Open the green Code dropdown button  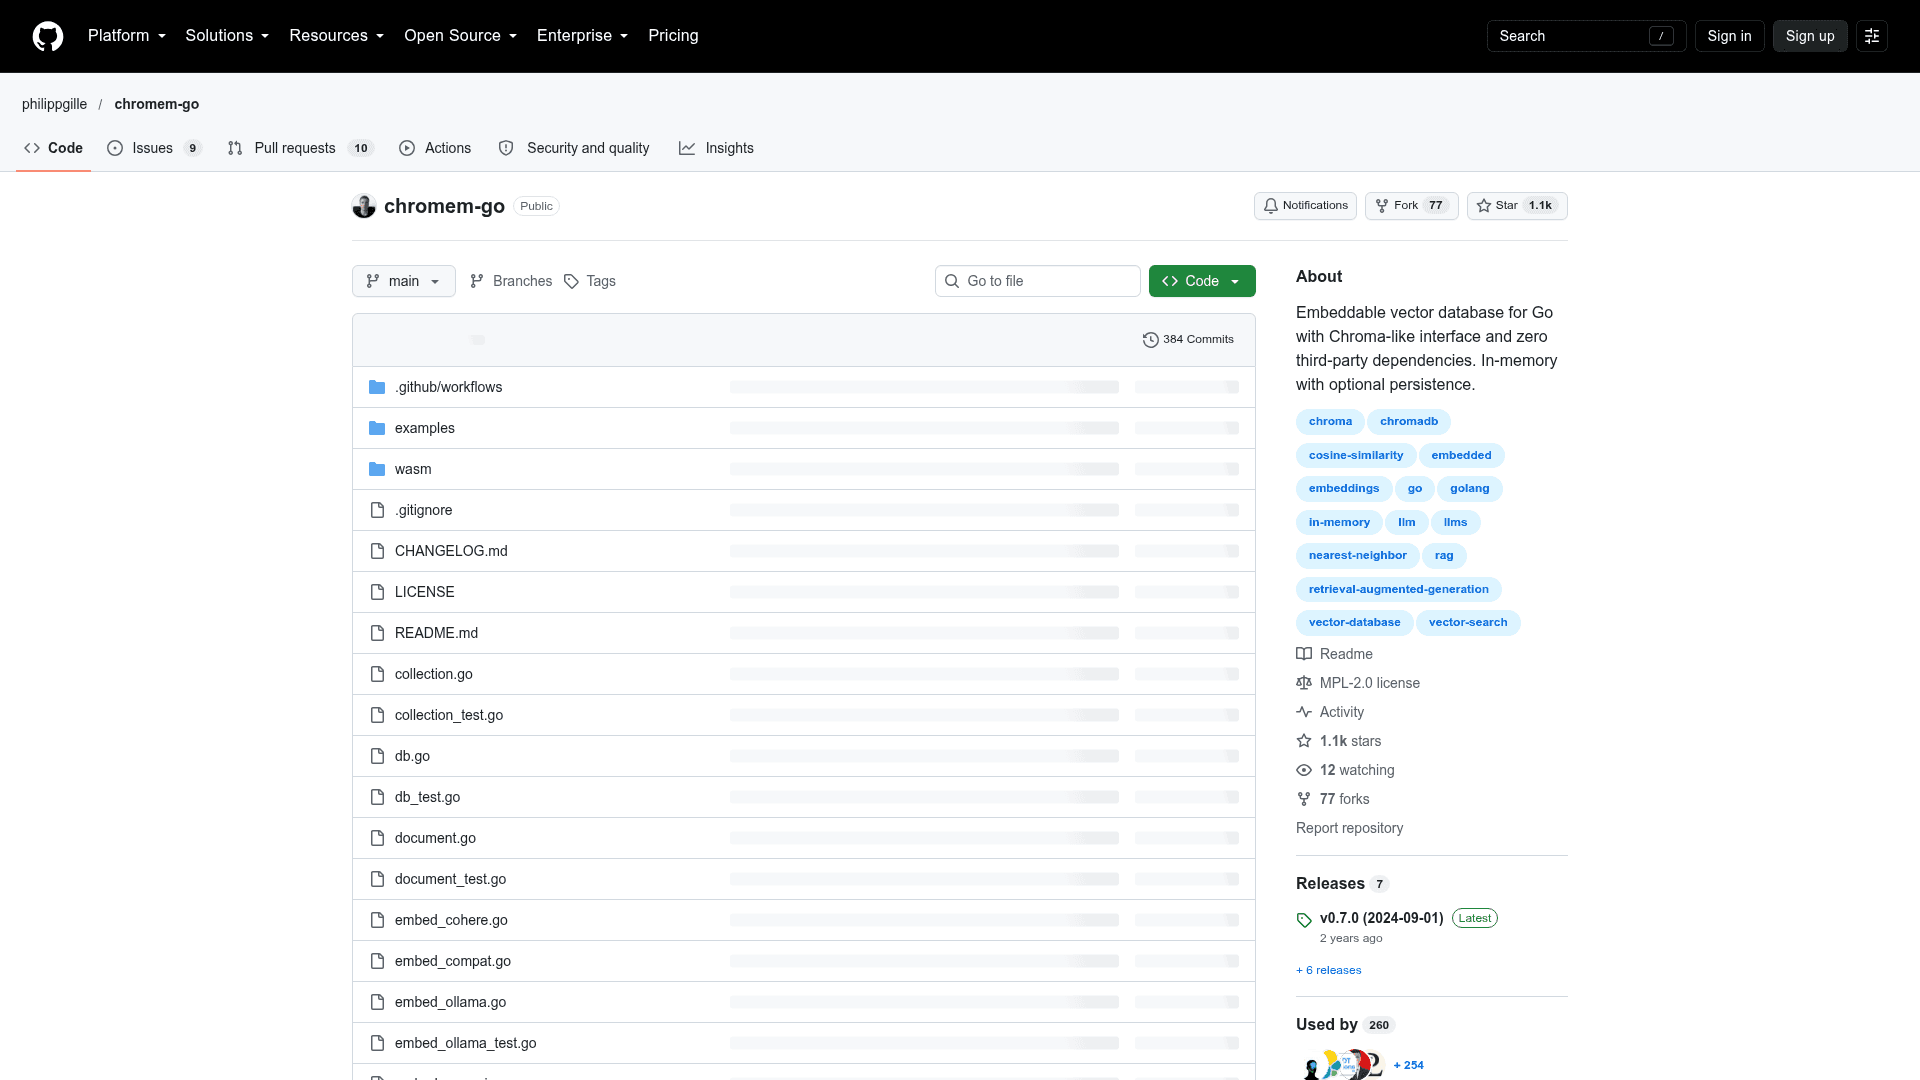tap(1202, 281)
